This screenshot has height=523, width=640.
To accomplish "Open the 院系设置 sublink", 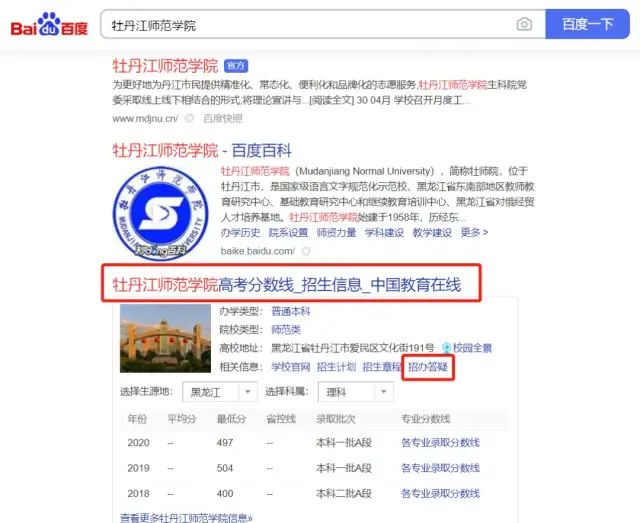I will tap(288, 232).
